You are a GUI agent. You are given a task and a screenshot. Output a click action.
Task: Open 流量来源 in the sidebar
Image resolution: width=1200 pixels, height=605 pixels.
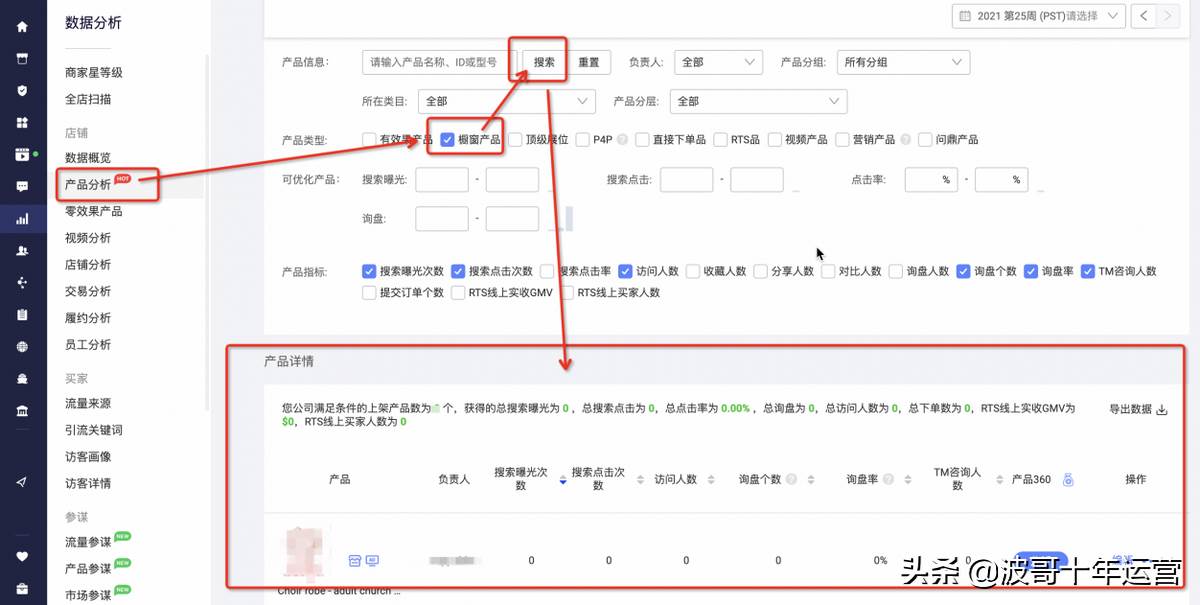click(x=88, y=404)
